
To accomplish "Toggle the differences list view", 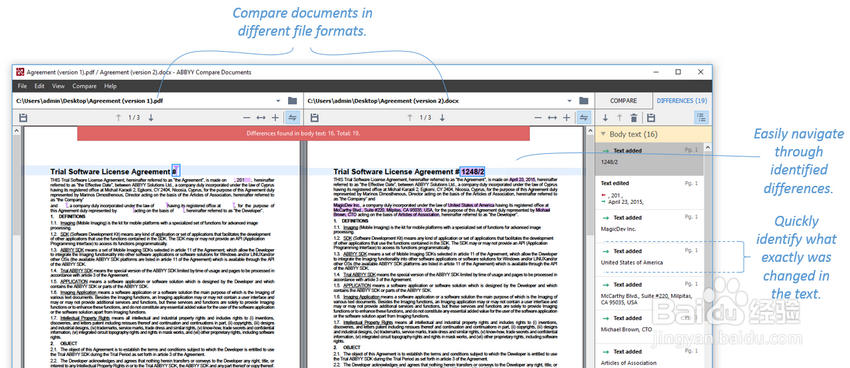I will 701,118.
